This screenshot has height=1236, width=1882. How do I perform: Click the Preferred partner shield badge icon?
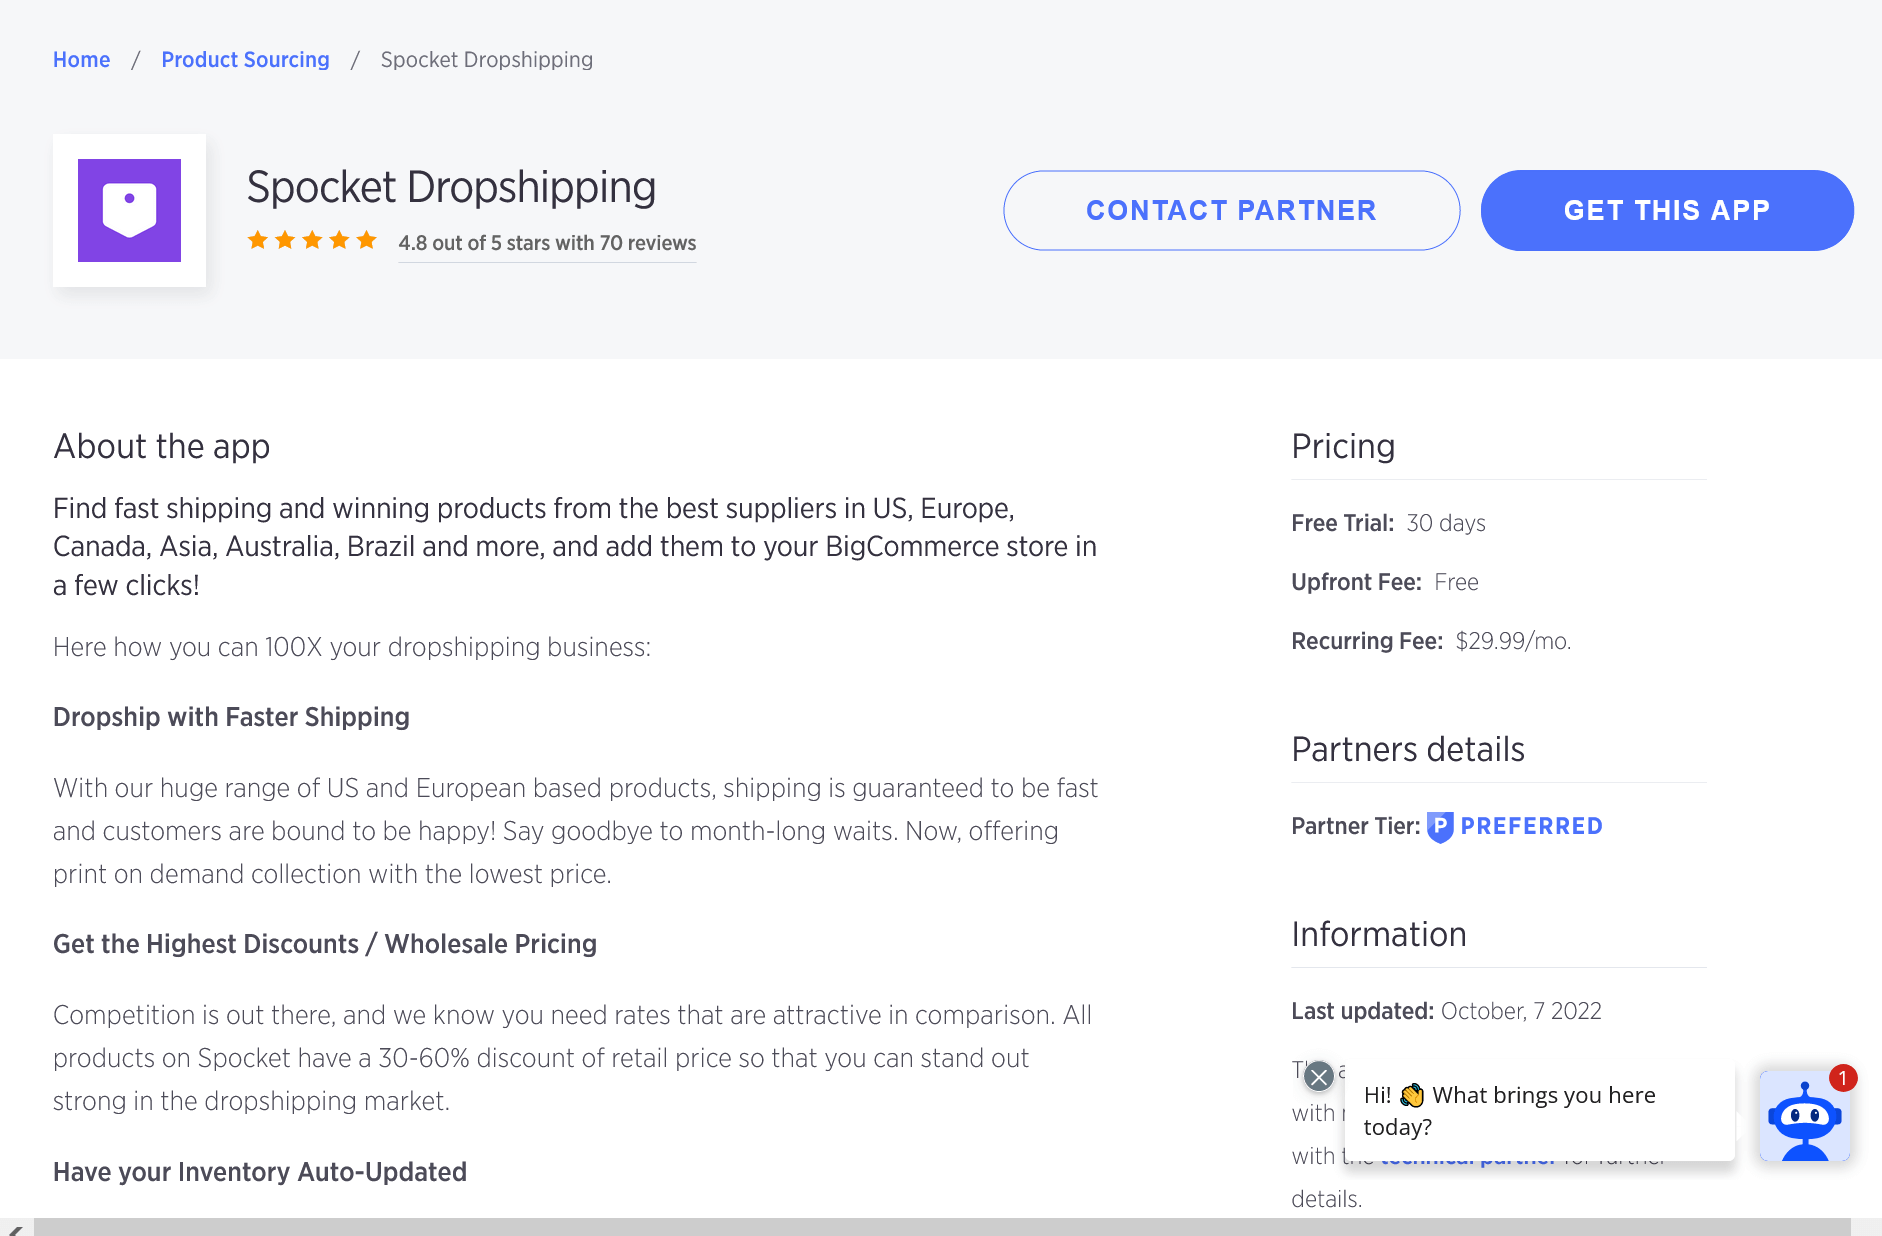point(1440,827)
